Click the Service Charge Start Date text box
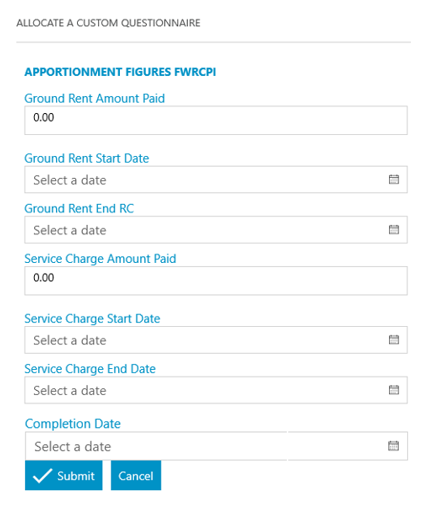The width and height of the screenshot is (427, 506). click(216, 340)
